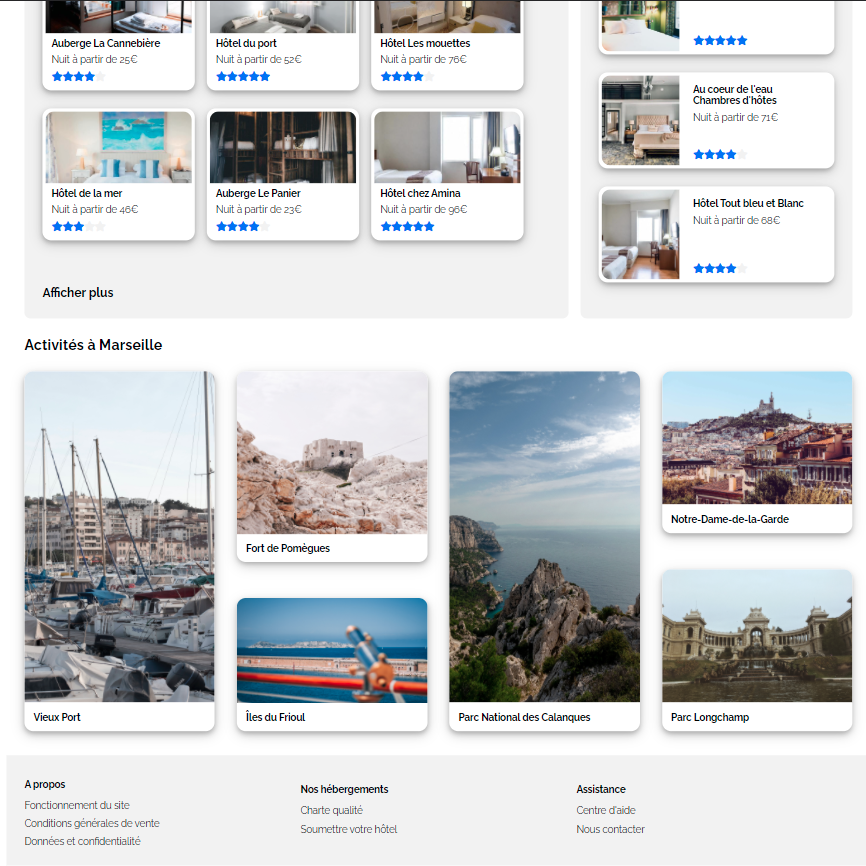Click Afficher plus to show more hotels

78,293
